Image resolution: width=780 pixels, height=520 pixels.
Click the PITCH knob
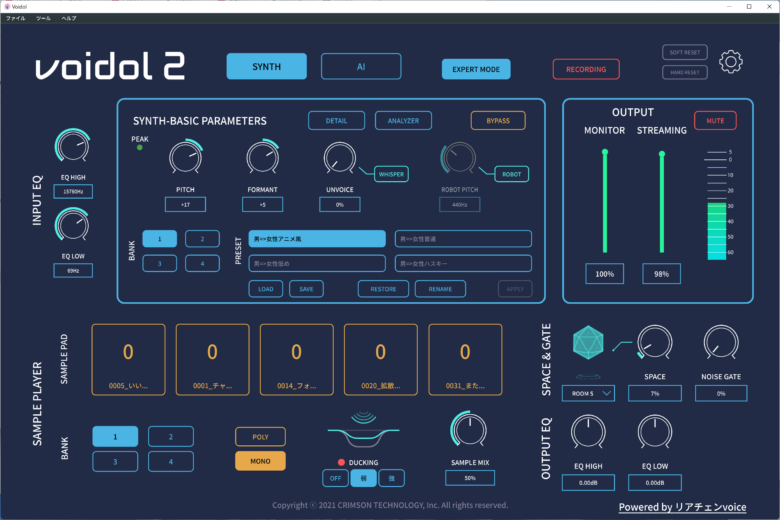[185, 157]
